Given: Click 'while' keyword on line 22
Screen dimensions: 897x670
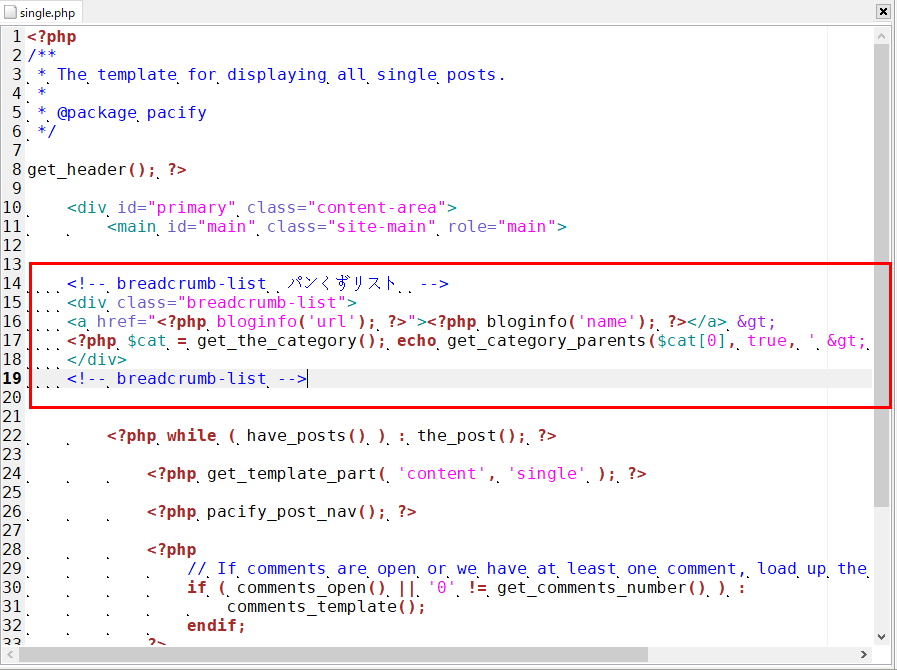Looking at the screenshot, I should pos(191,435).
